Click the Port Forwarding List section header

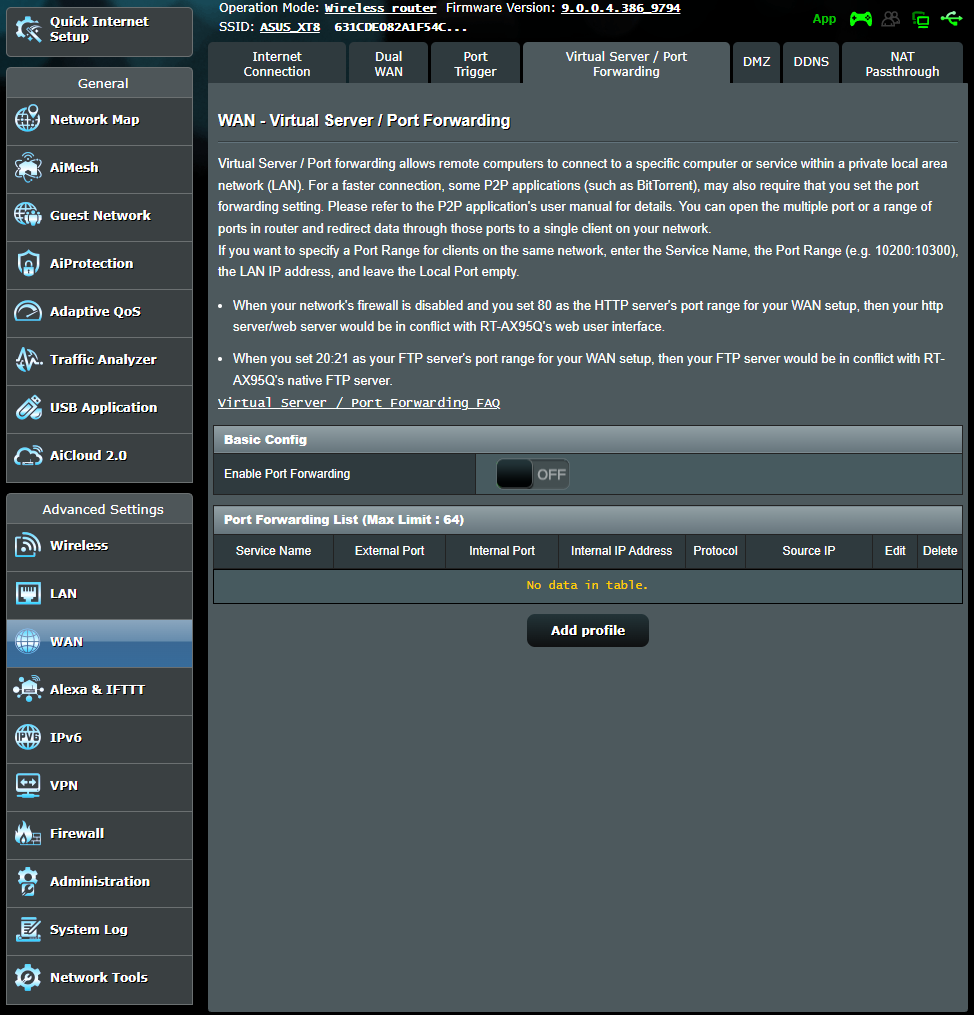pos(588,520)
